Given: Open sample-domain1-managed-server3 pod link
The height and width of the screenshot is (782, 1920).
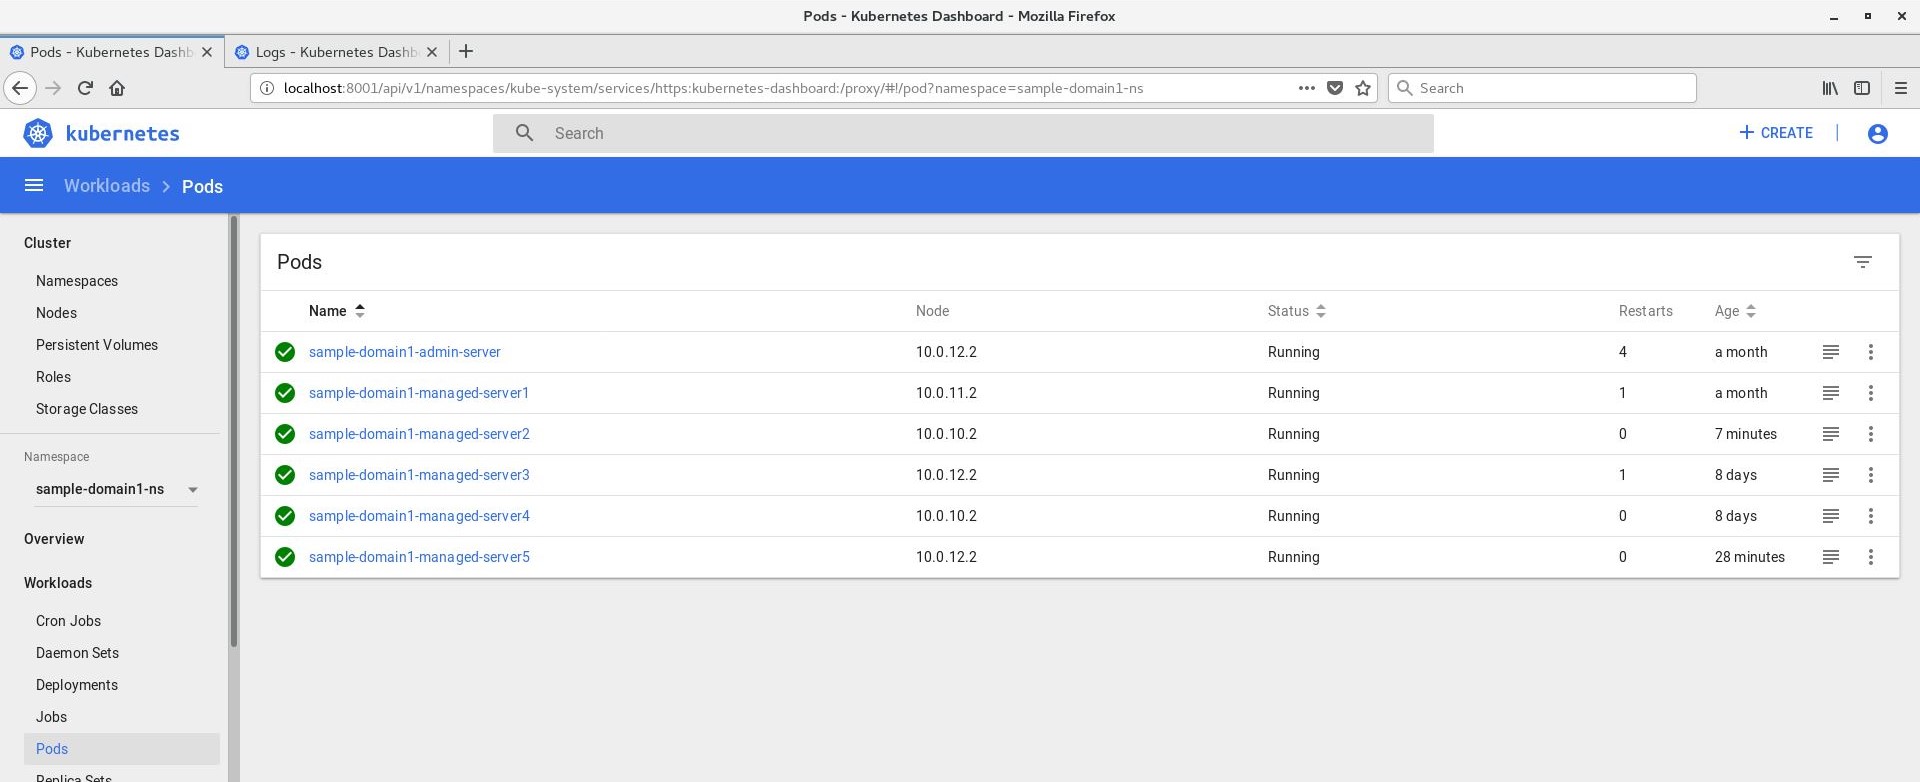Looking at the screenshot, I should click(419, 475).
